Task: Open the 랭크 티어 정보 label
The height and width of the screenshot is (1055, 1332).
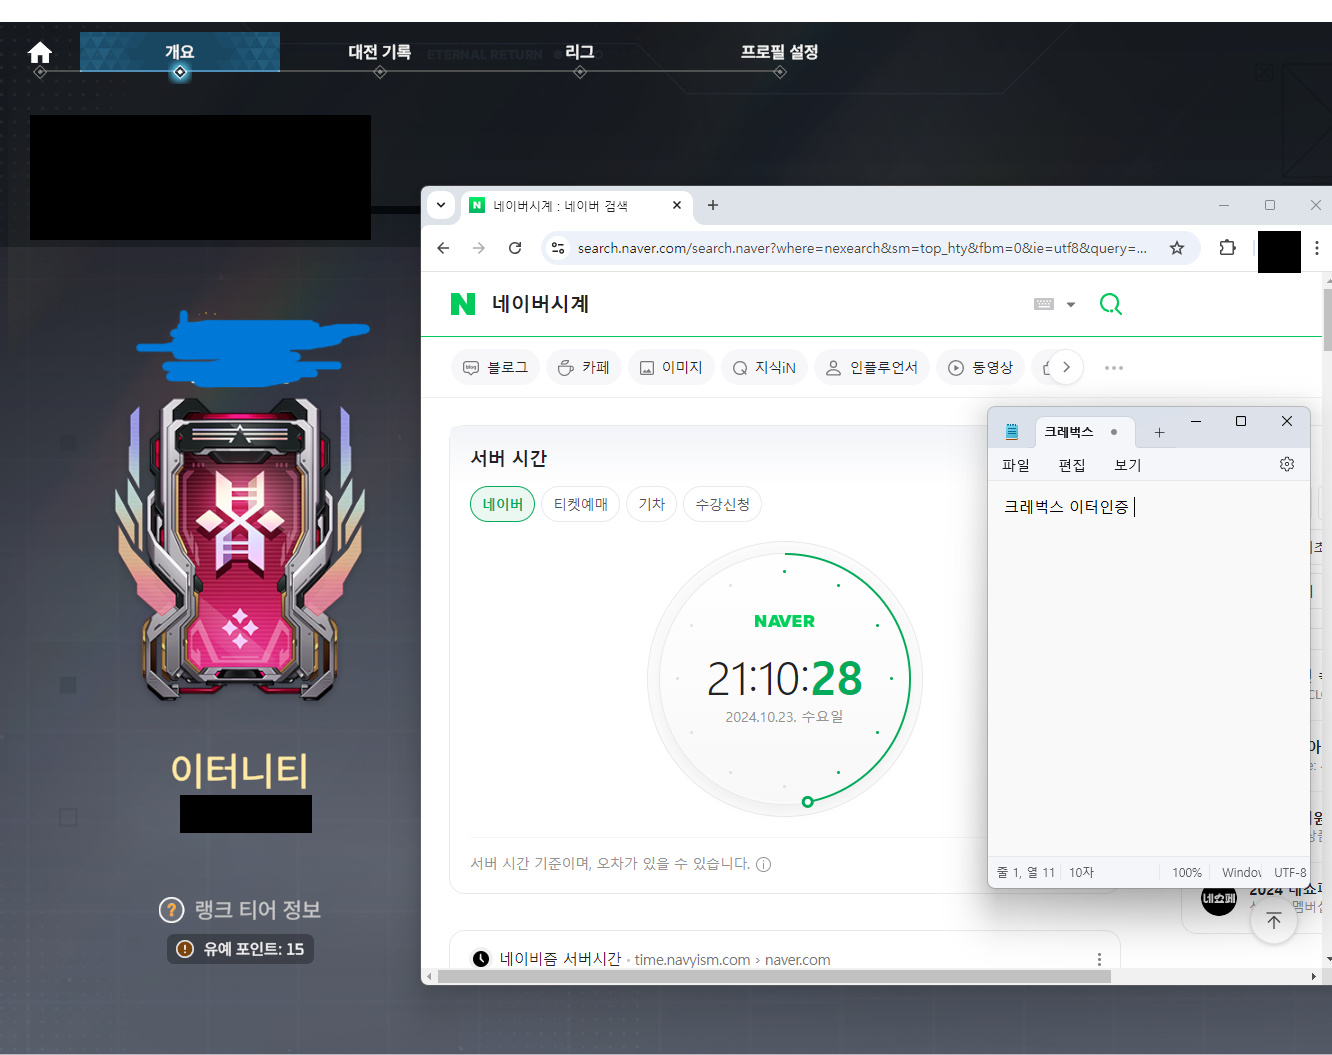Action: (257, 910)
